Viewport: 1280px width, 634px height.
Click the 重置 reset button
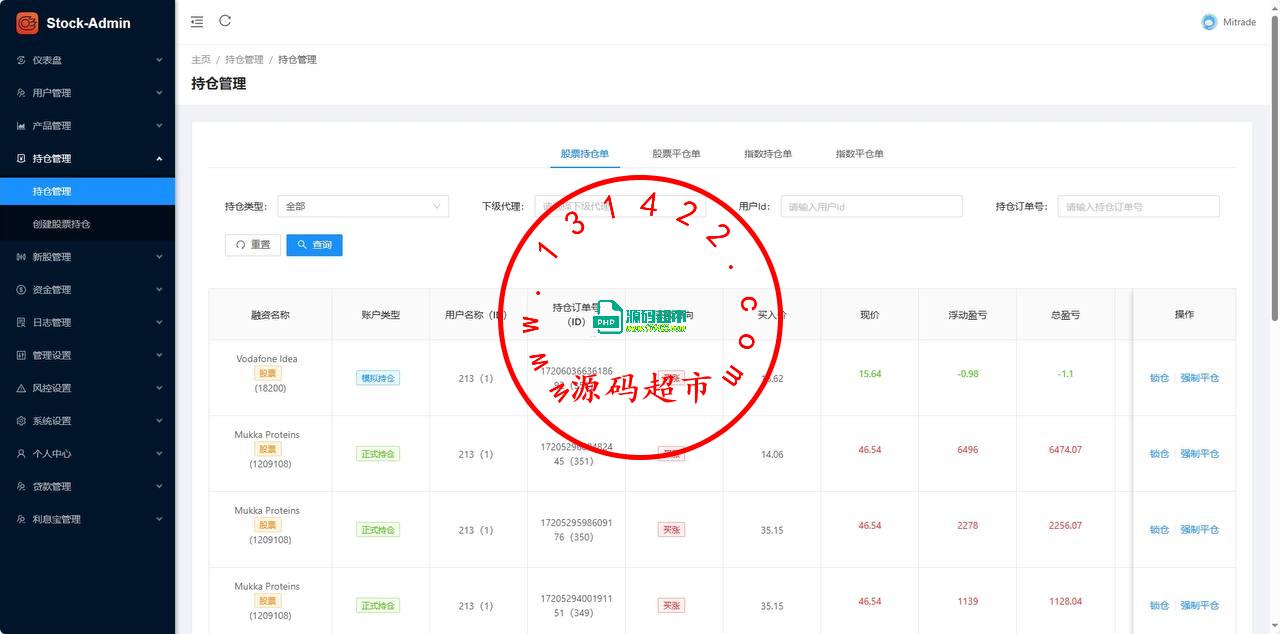tap(253, 245)
